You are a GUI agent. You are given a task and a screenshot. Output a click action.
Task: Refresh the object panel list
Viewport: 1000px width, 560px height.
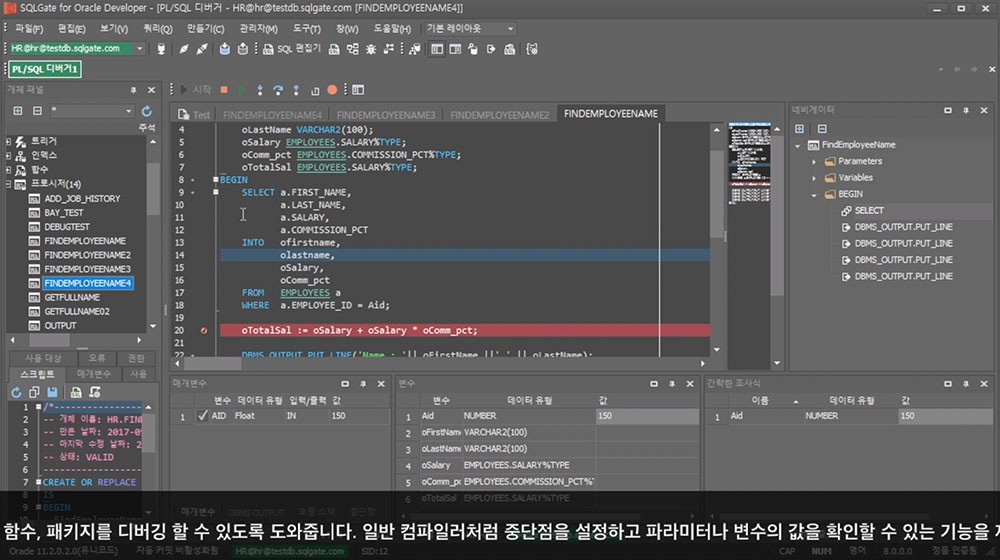click(x=147, y=111)
